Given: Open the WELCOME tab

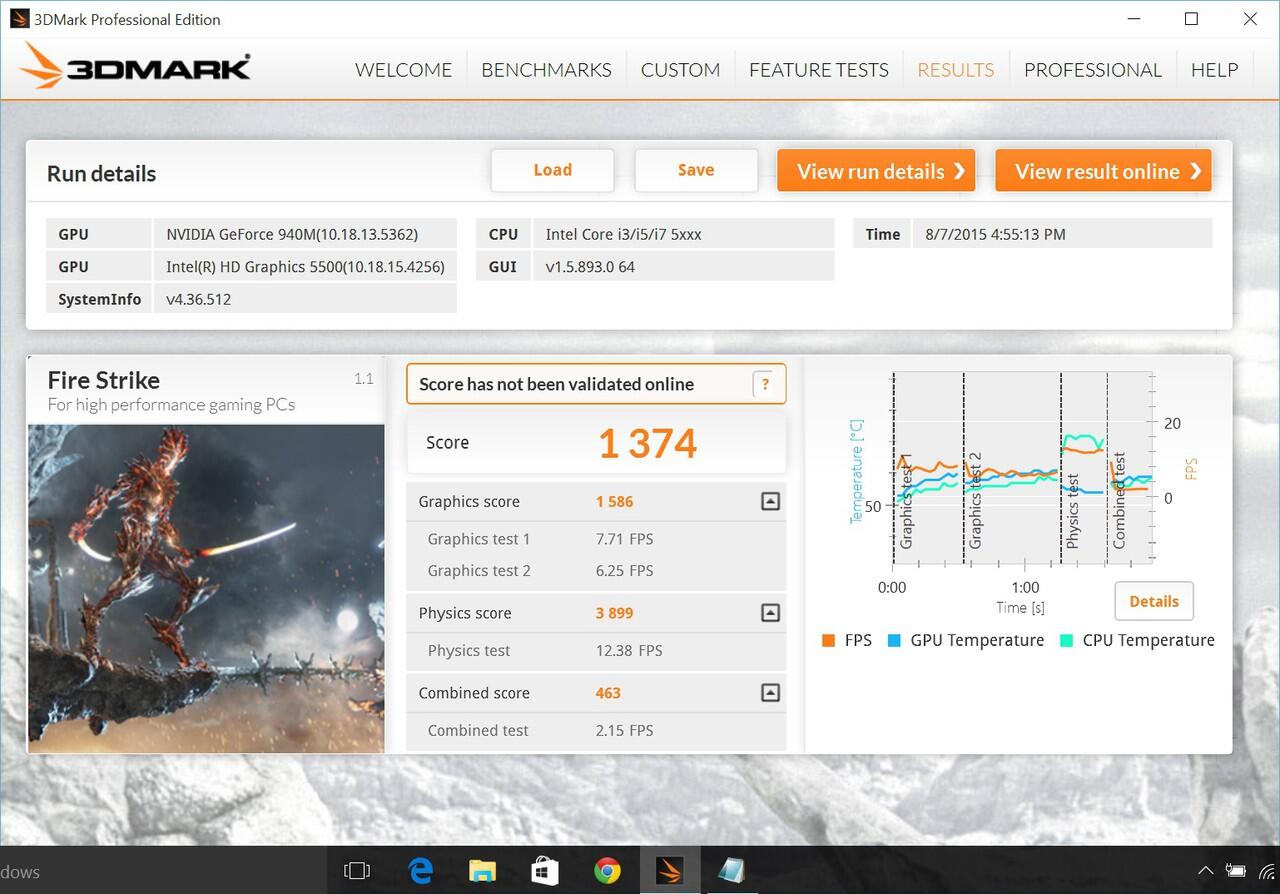Looking at the screenshot, I should tap(403, 70).
